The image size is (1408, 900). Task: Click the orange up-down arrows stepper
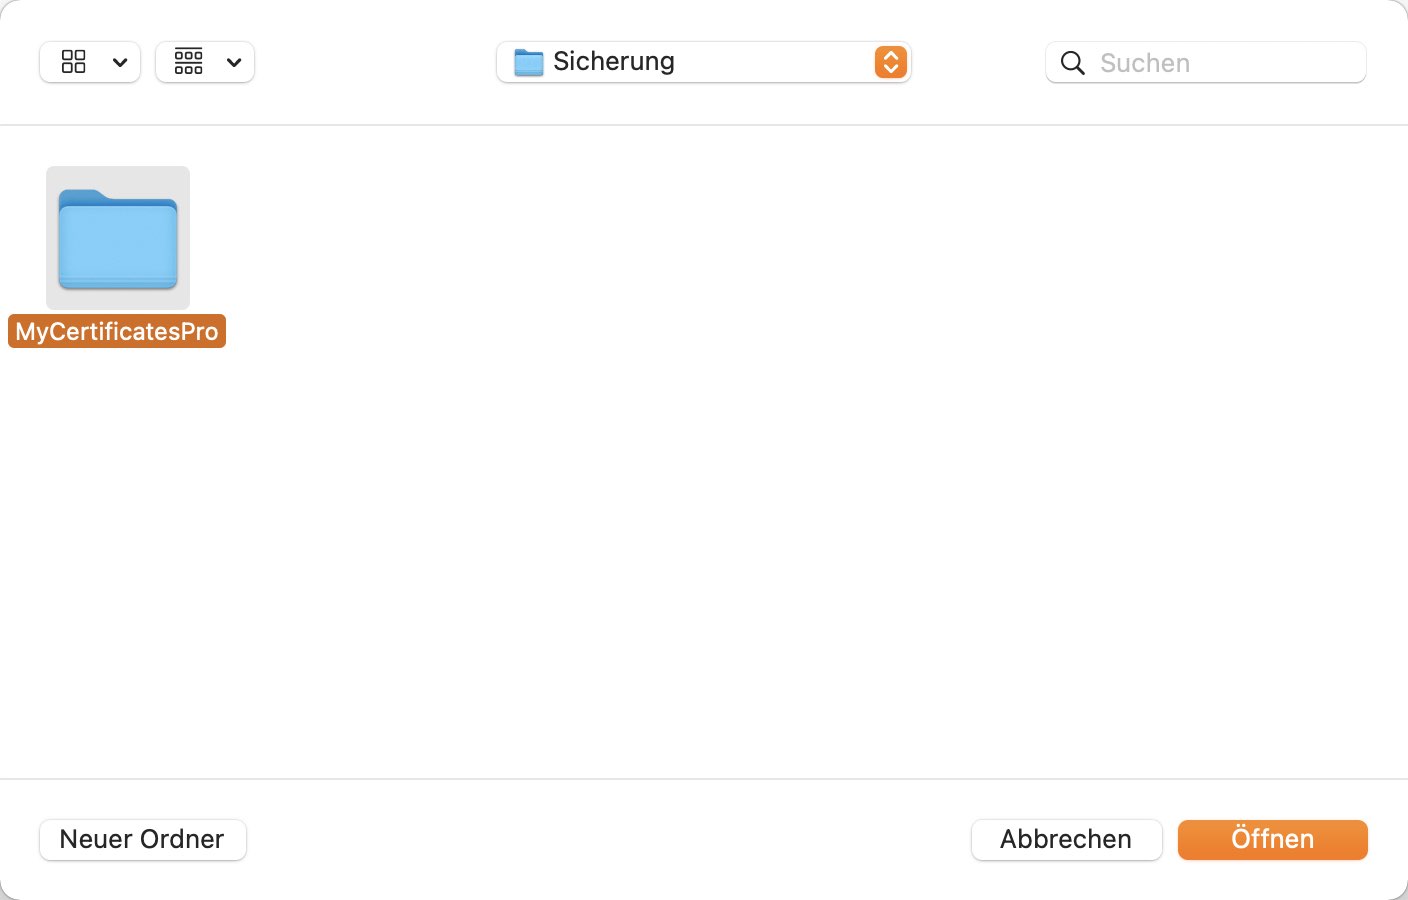(890, 62)
